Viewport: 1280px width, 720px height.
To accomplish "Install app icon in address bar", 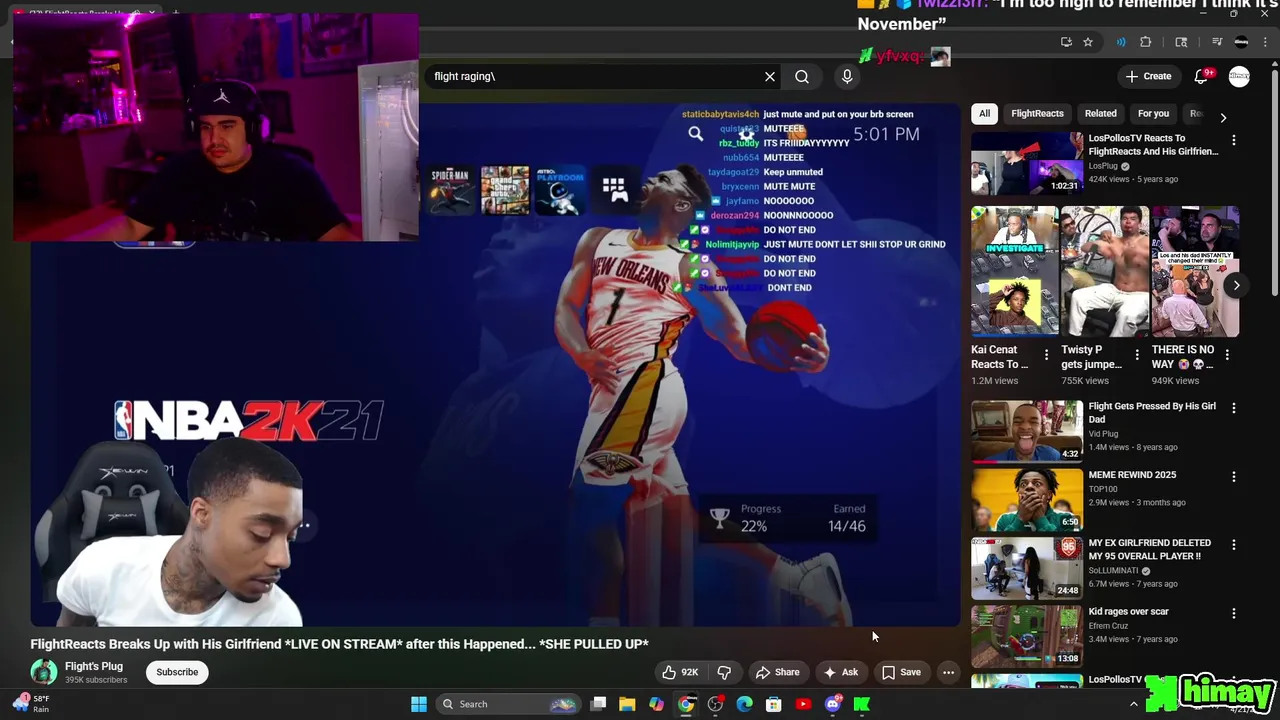I will (1066, 42).
